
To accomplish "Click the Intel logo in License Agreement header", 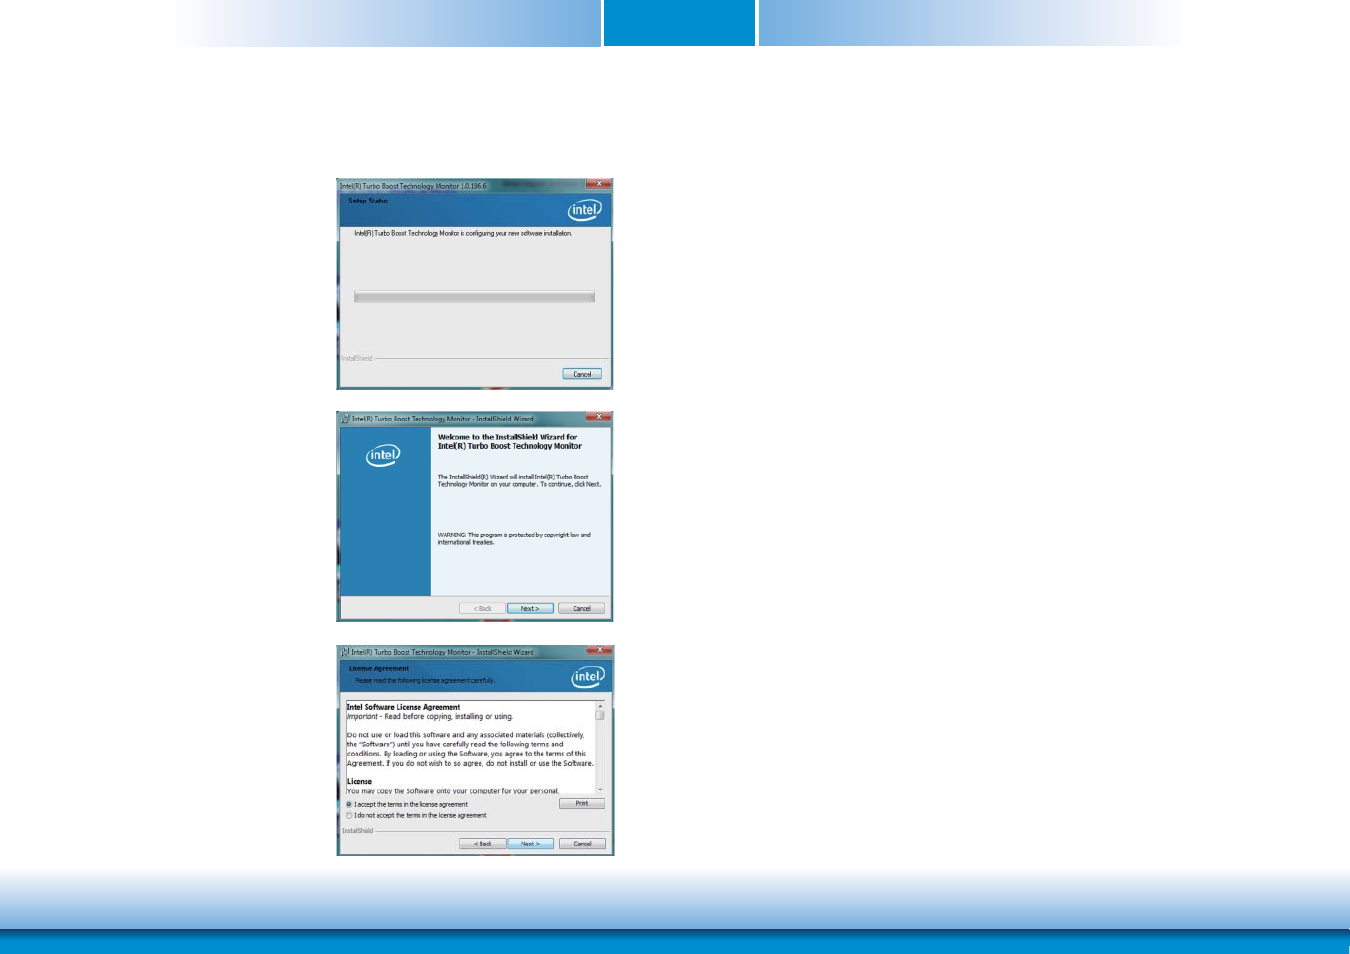I will click(588, 677).
